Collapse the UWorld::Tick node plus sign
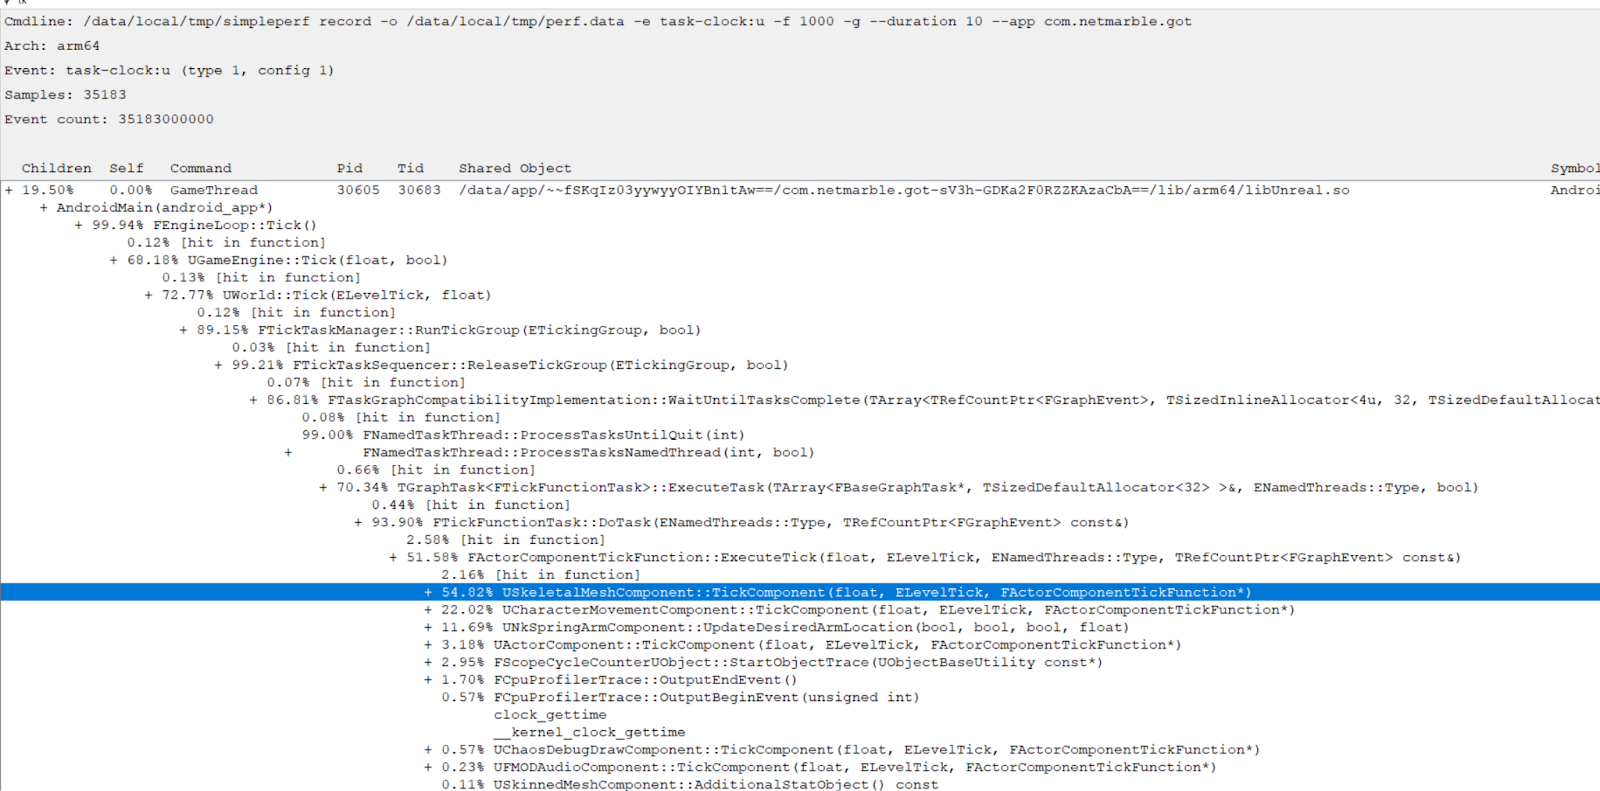This screenshot has width=1600, height=791. (x=149, y=295)
